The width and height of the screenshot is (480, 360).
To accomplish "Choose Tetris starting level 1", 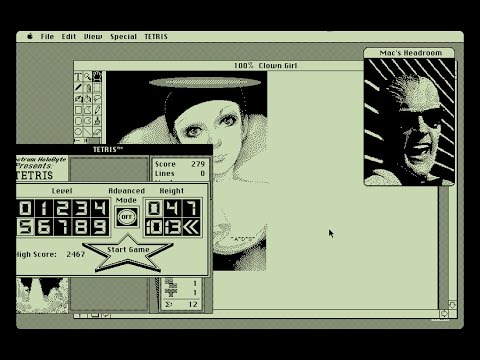I will (x=44, y=208).
